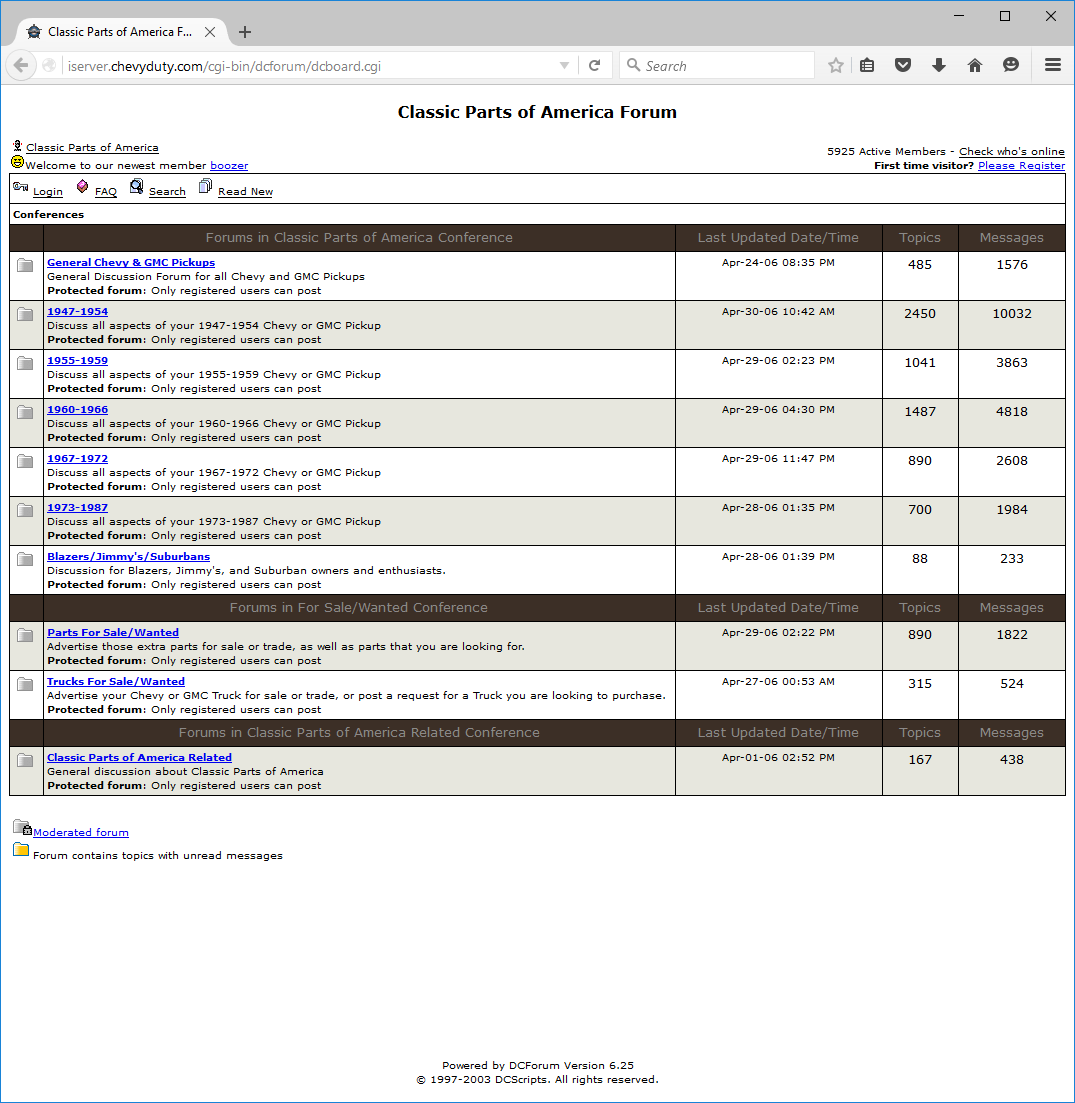Click the folder icon beside 1947-1954 forum
Screen dimensions: 1075x1103
[26, 314]
